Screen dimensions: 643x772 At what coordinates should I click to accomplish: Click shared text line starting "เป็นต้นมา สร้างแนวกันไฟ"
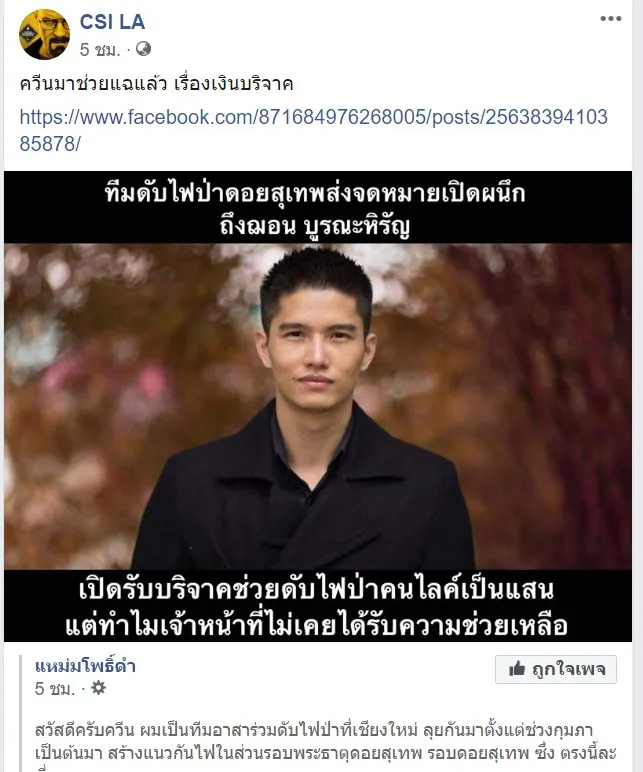coord(325,753)
